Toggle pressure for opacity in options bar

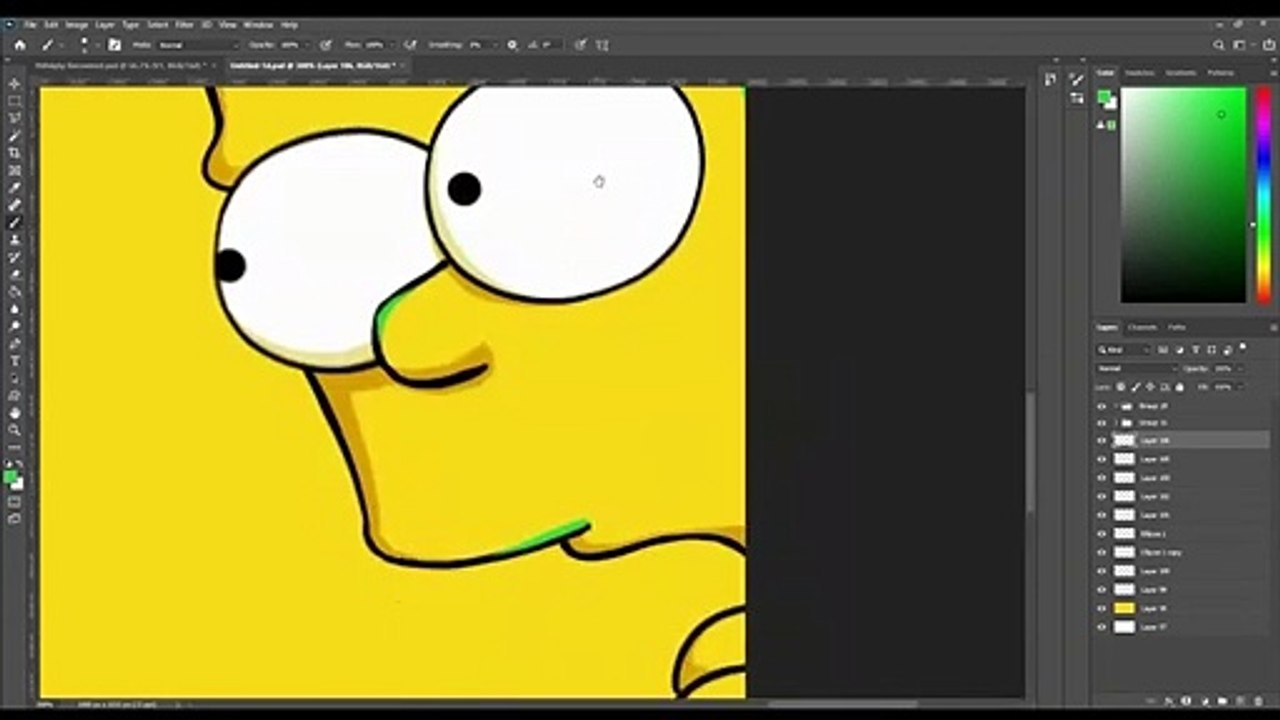(326, 45)
